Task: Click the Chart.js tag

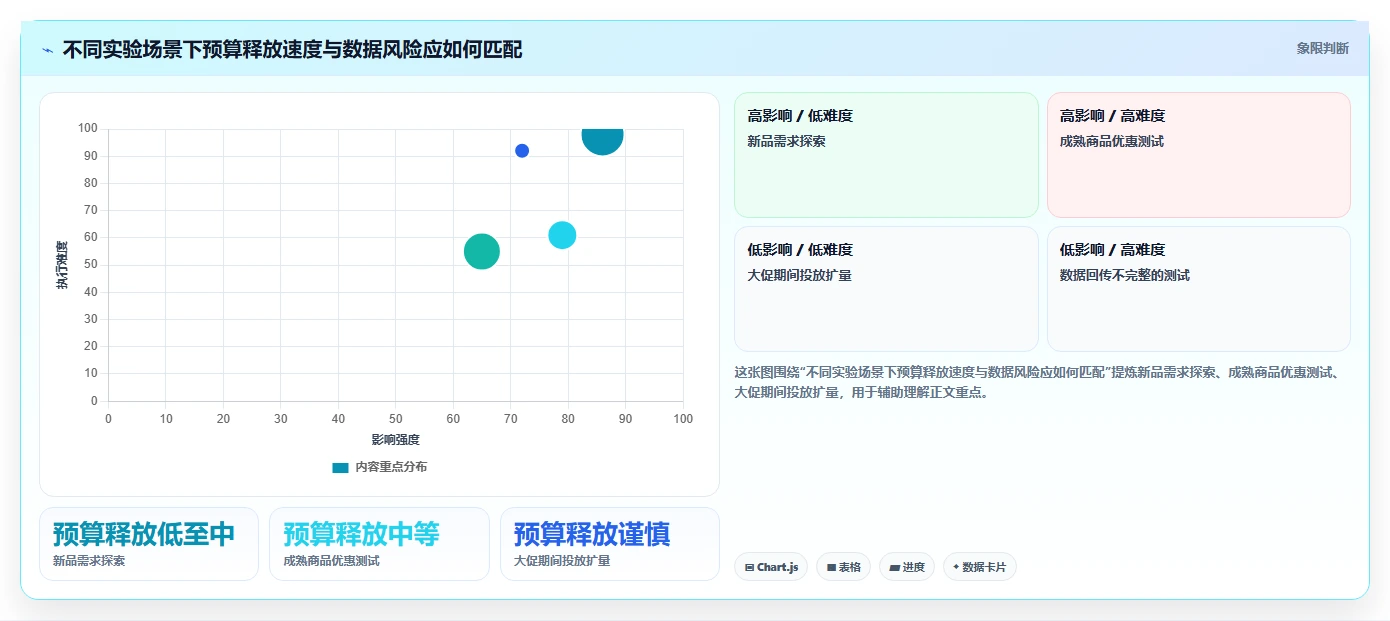Action: click(771, 567)
